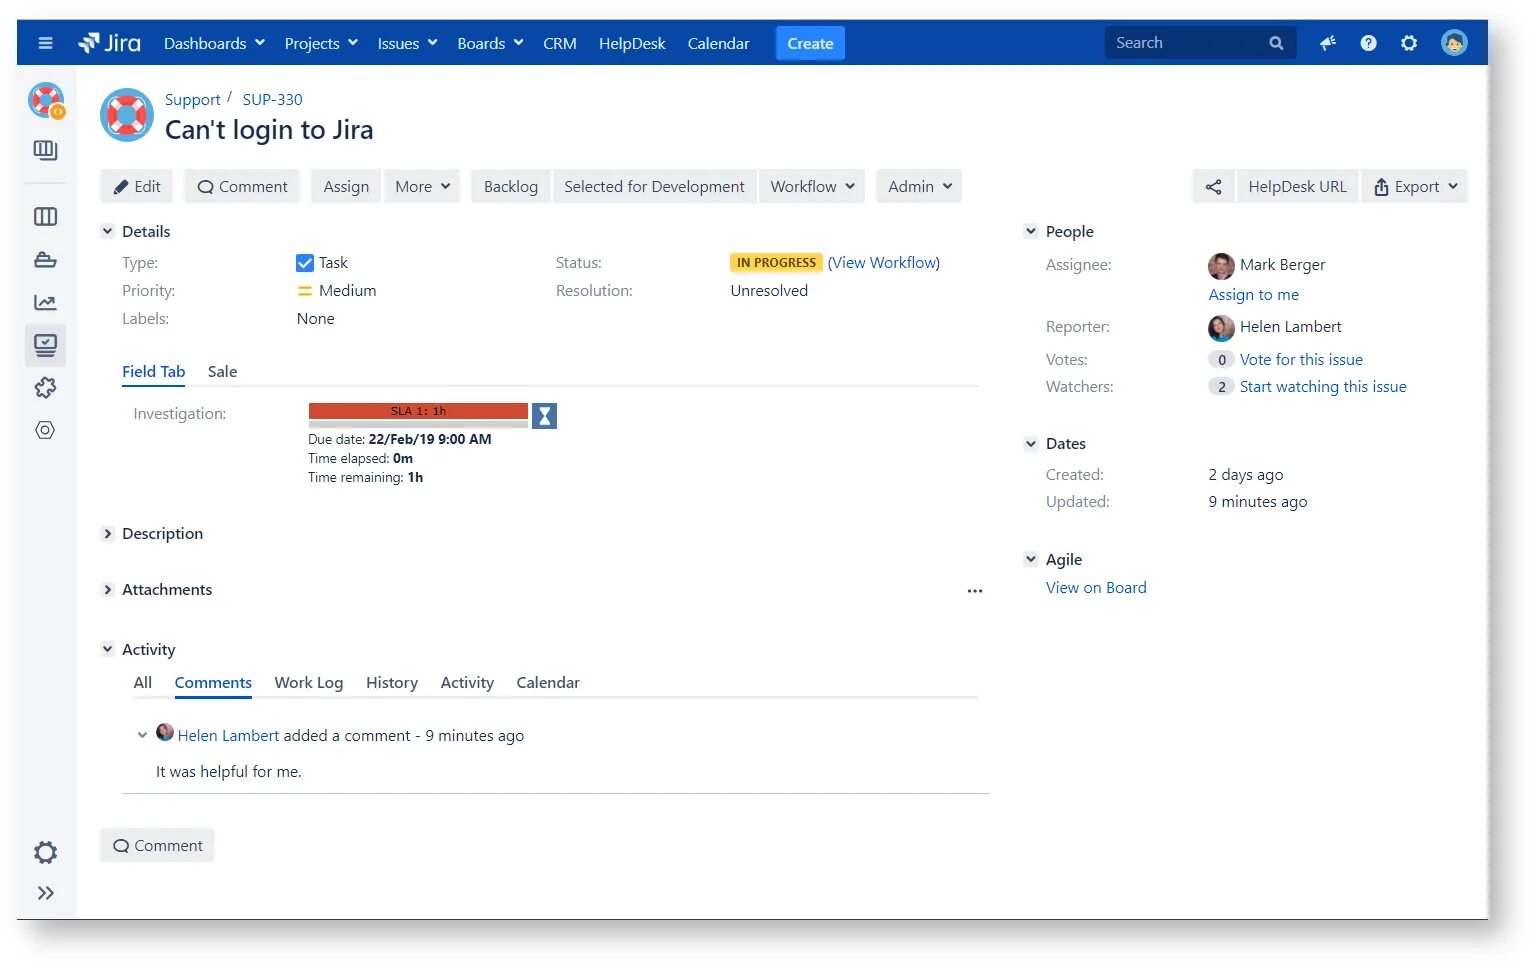Open Calendar in the top navigation
Image resolution: width=1536 pixels, height=968 pixels.
[718, 43]
